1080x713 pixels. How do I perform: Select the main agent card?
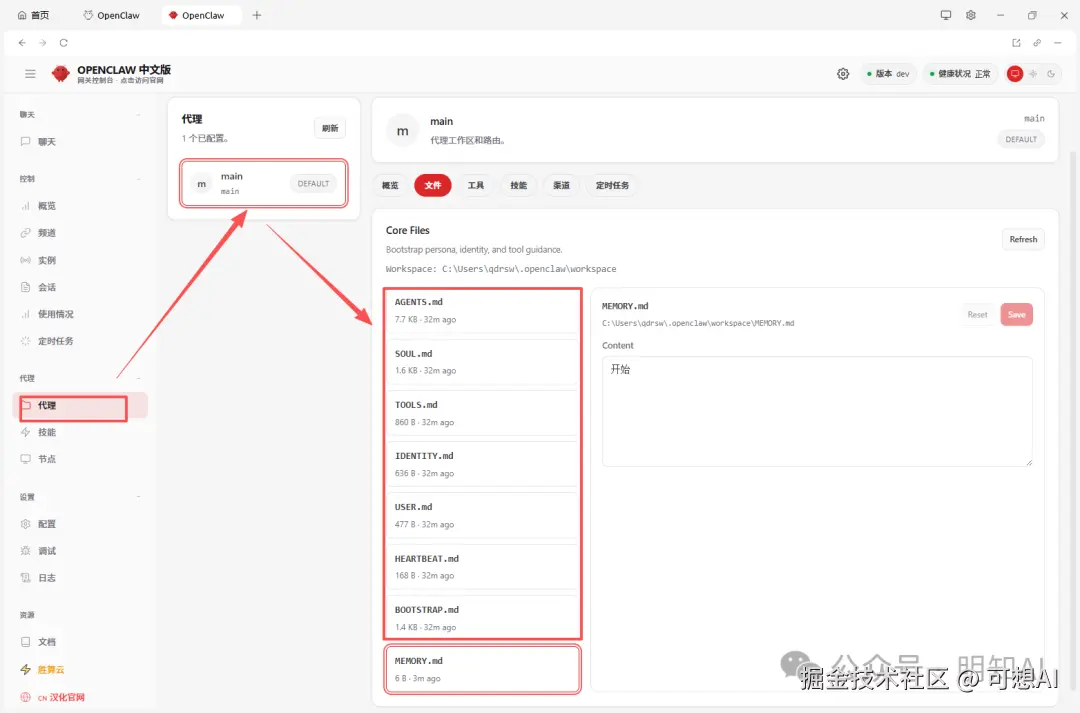[264, 183]
